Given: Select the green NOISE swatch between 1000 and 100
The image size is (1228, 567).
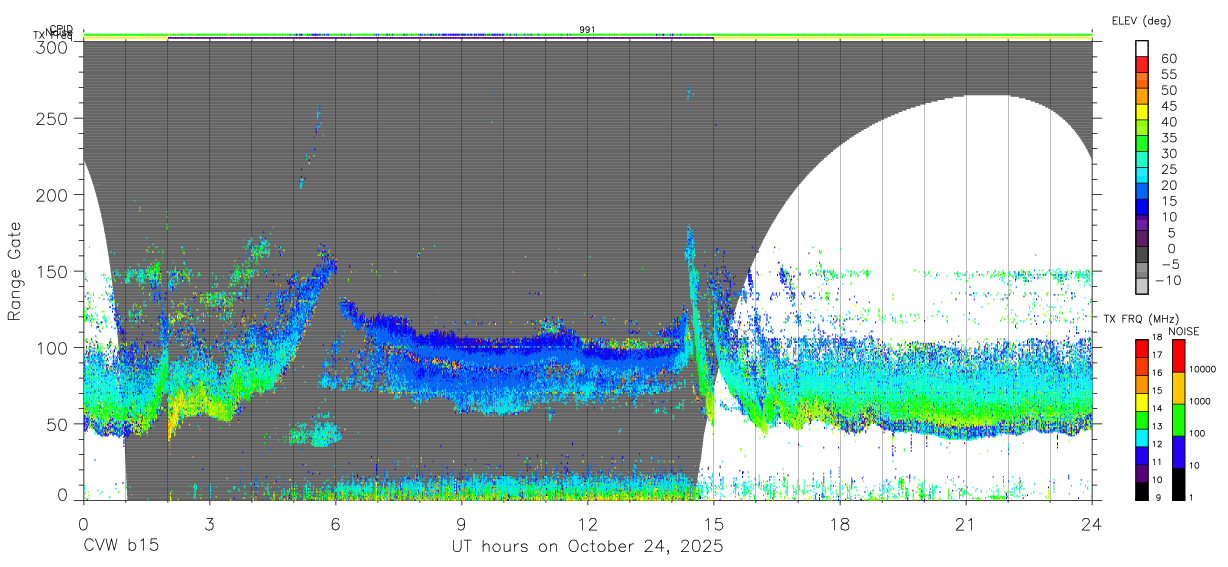Looking at the screenshot, I should tap(1177, 420).
